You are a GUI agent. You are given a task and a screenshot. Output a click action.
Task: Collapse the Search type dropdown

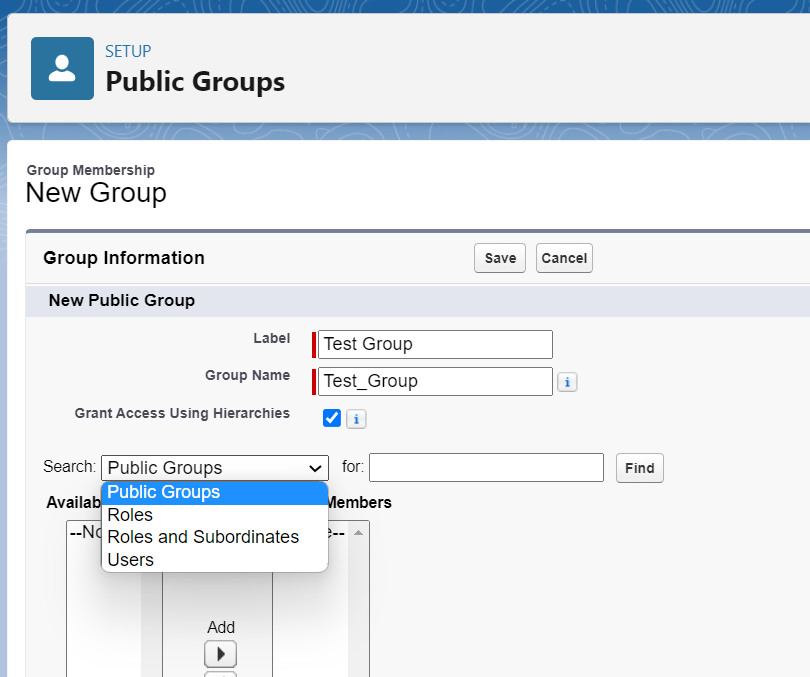coord(215,468)
